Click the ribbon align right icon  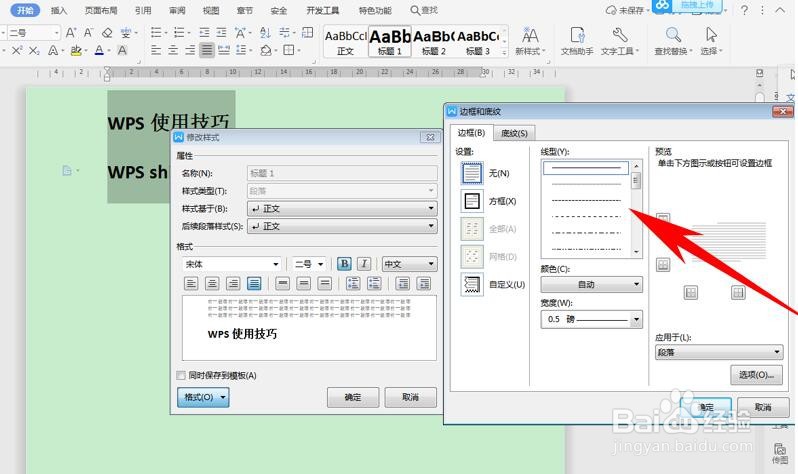click(190, 50)
